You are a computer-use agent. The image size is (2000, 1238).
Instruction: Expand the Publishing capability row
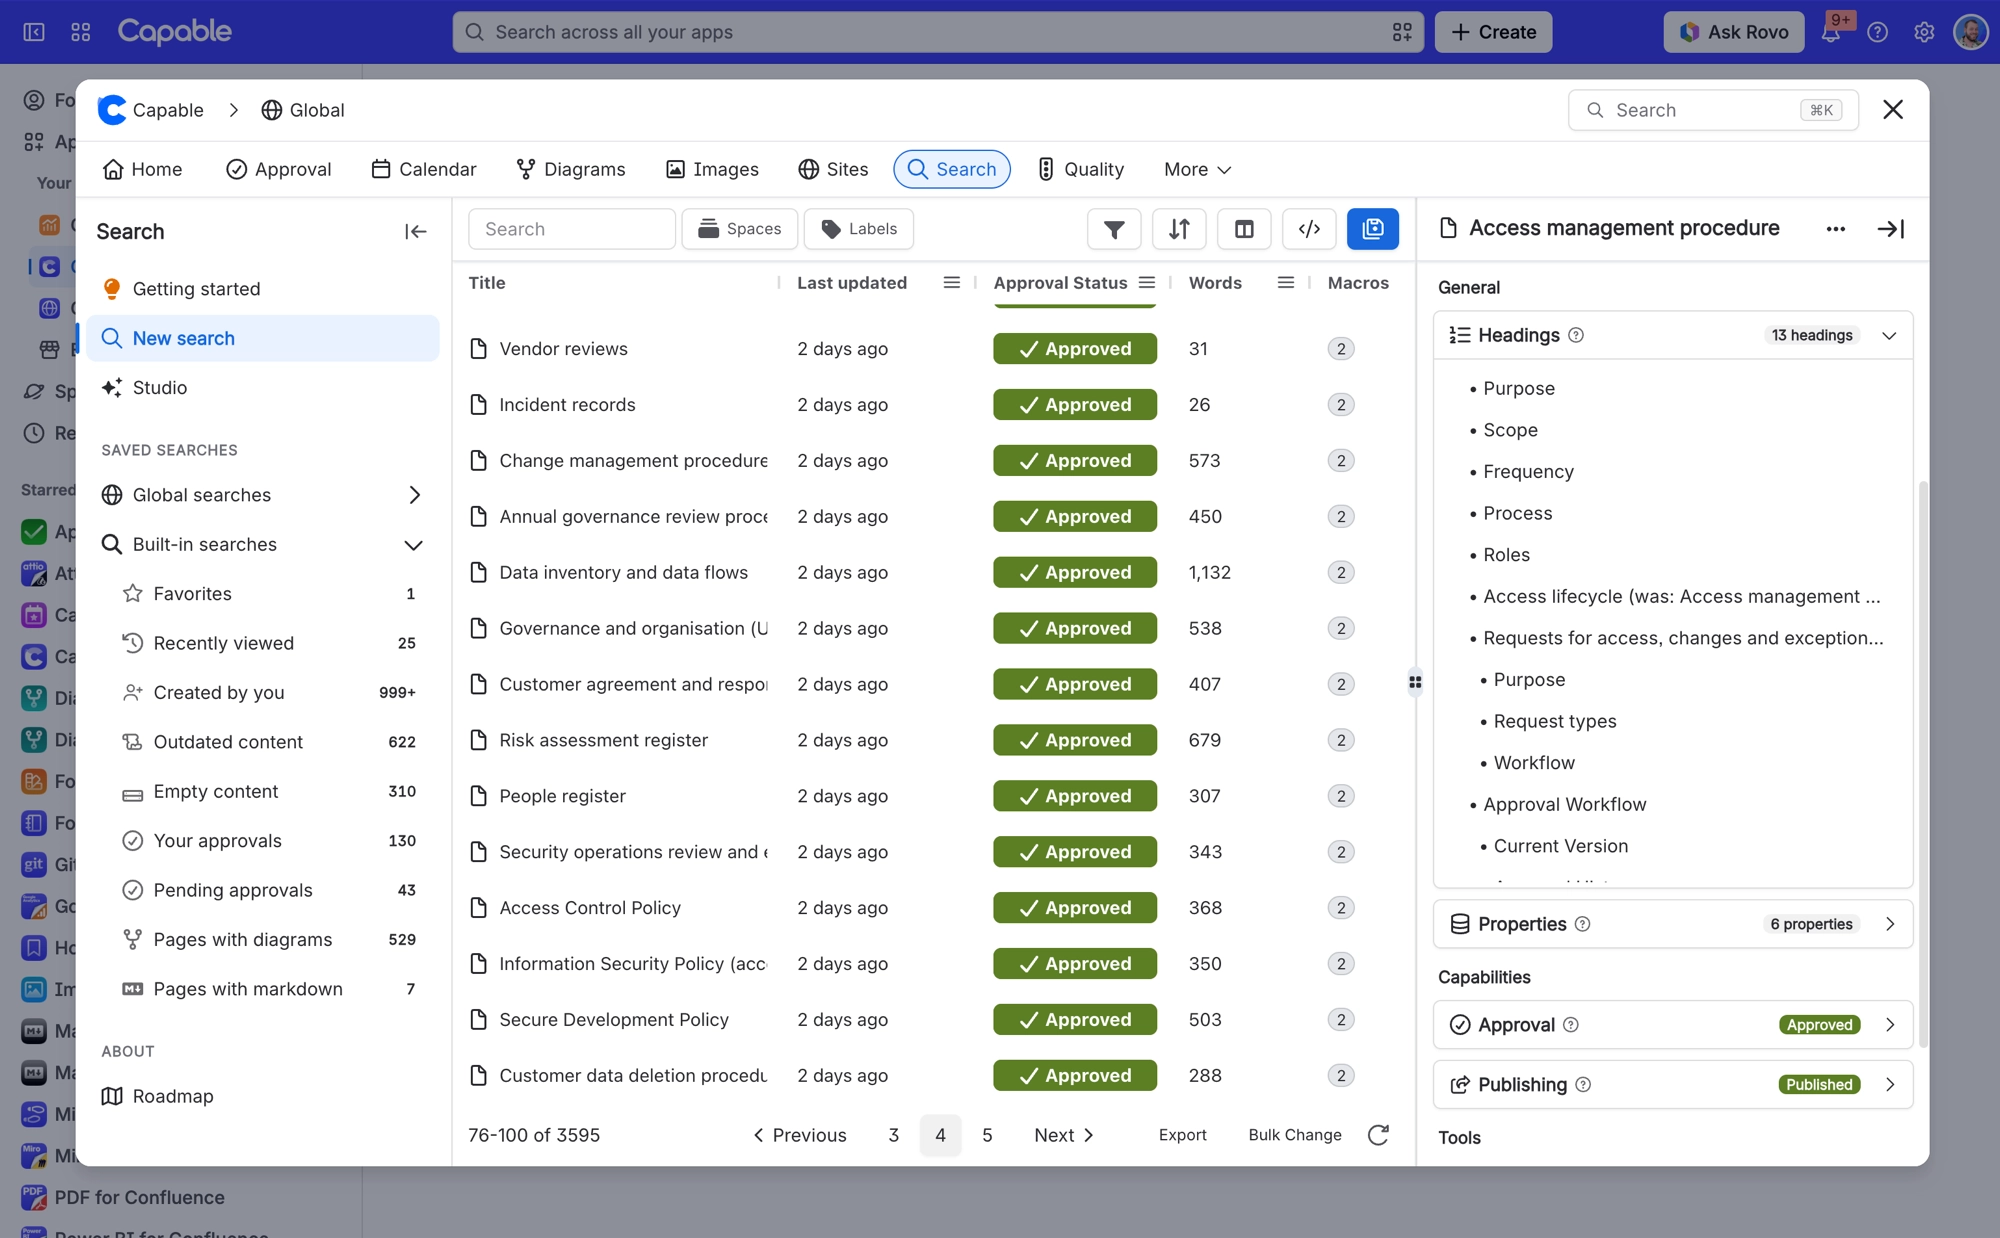click(1673, 1085)
